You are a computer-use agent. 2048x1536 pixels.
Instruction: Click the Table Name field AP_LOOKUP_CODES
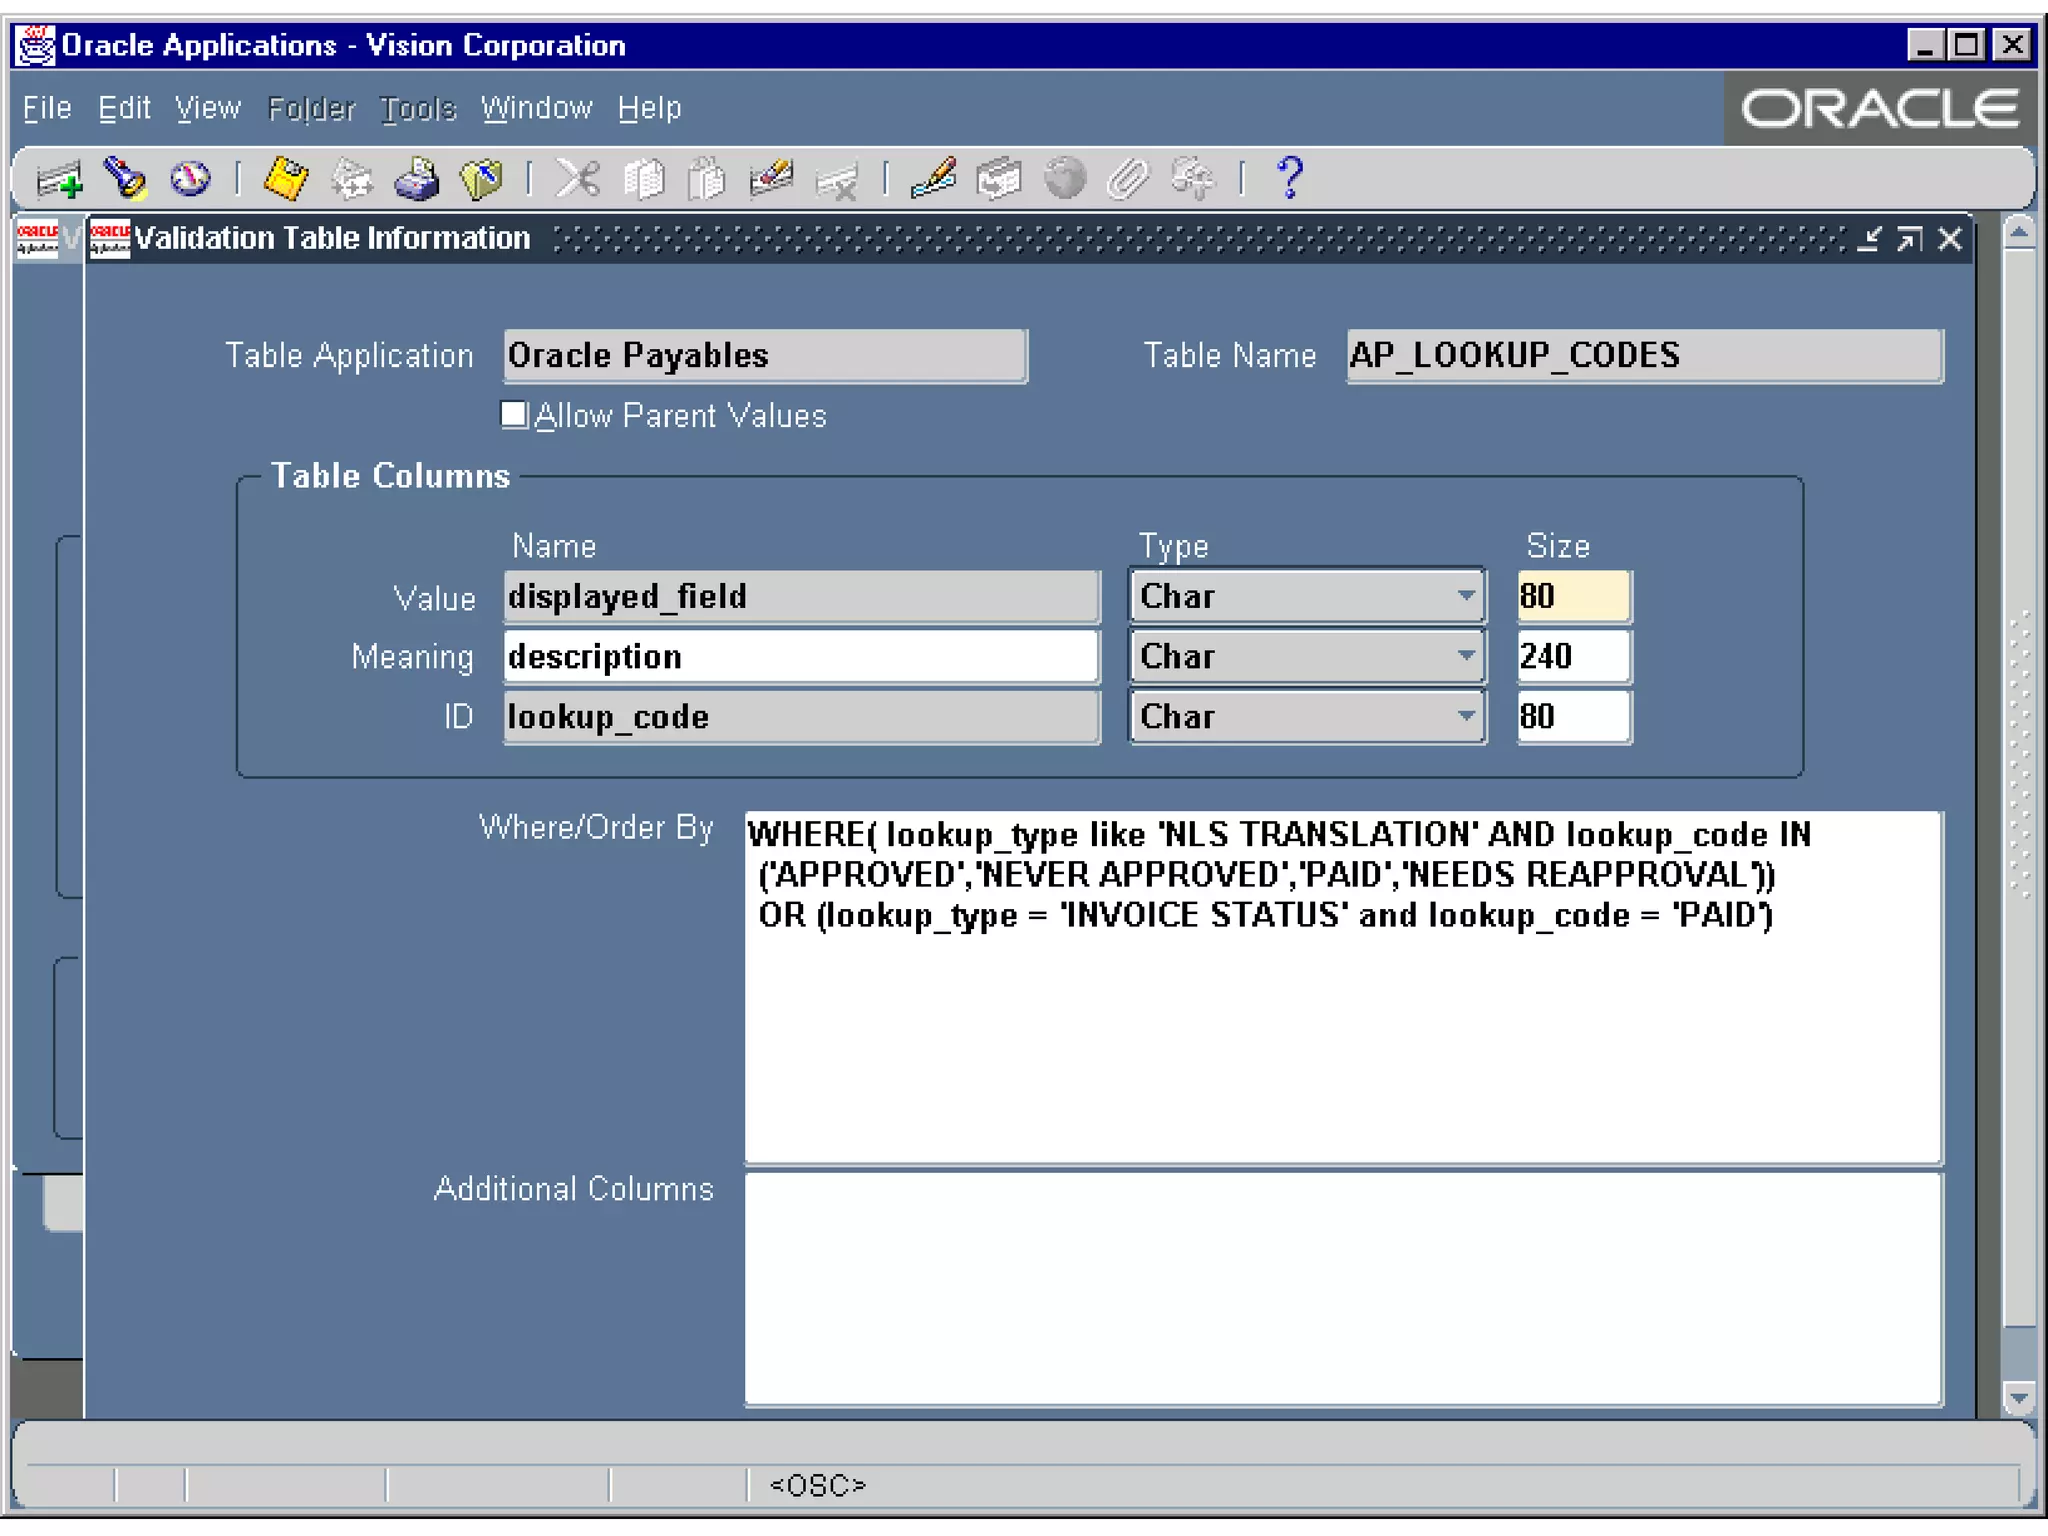pyautogui.click(x=1643, y=356)
